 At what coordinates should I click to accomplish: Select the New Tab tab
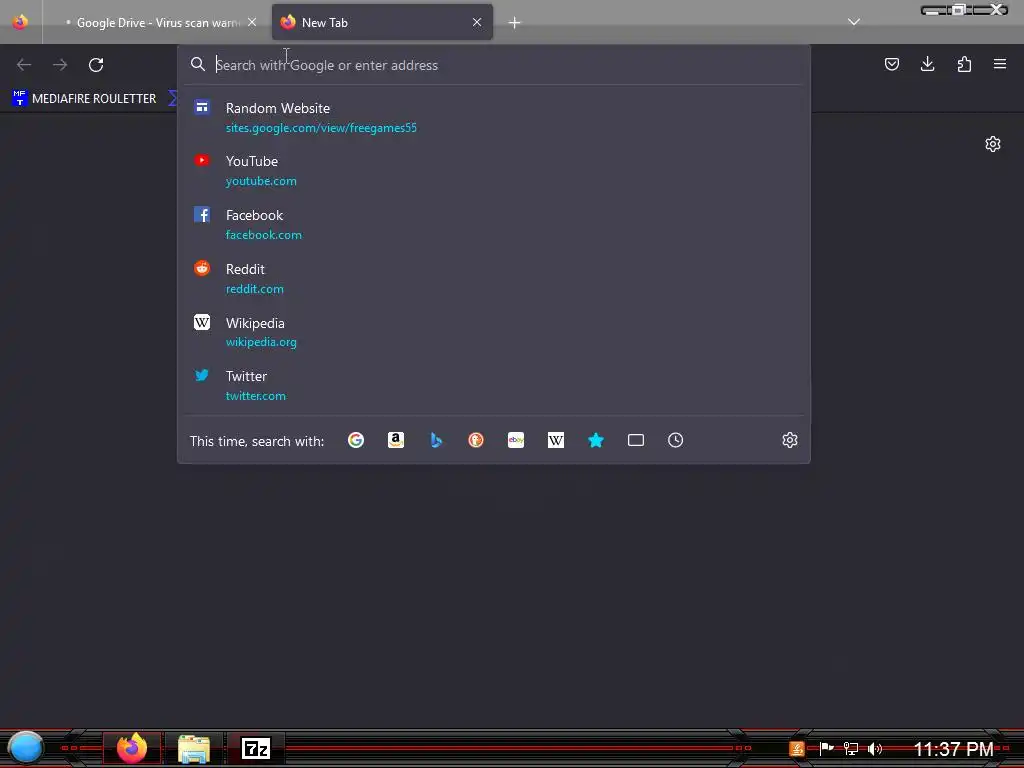(382, 22)
